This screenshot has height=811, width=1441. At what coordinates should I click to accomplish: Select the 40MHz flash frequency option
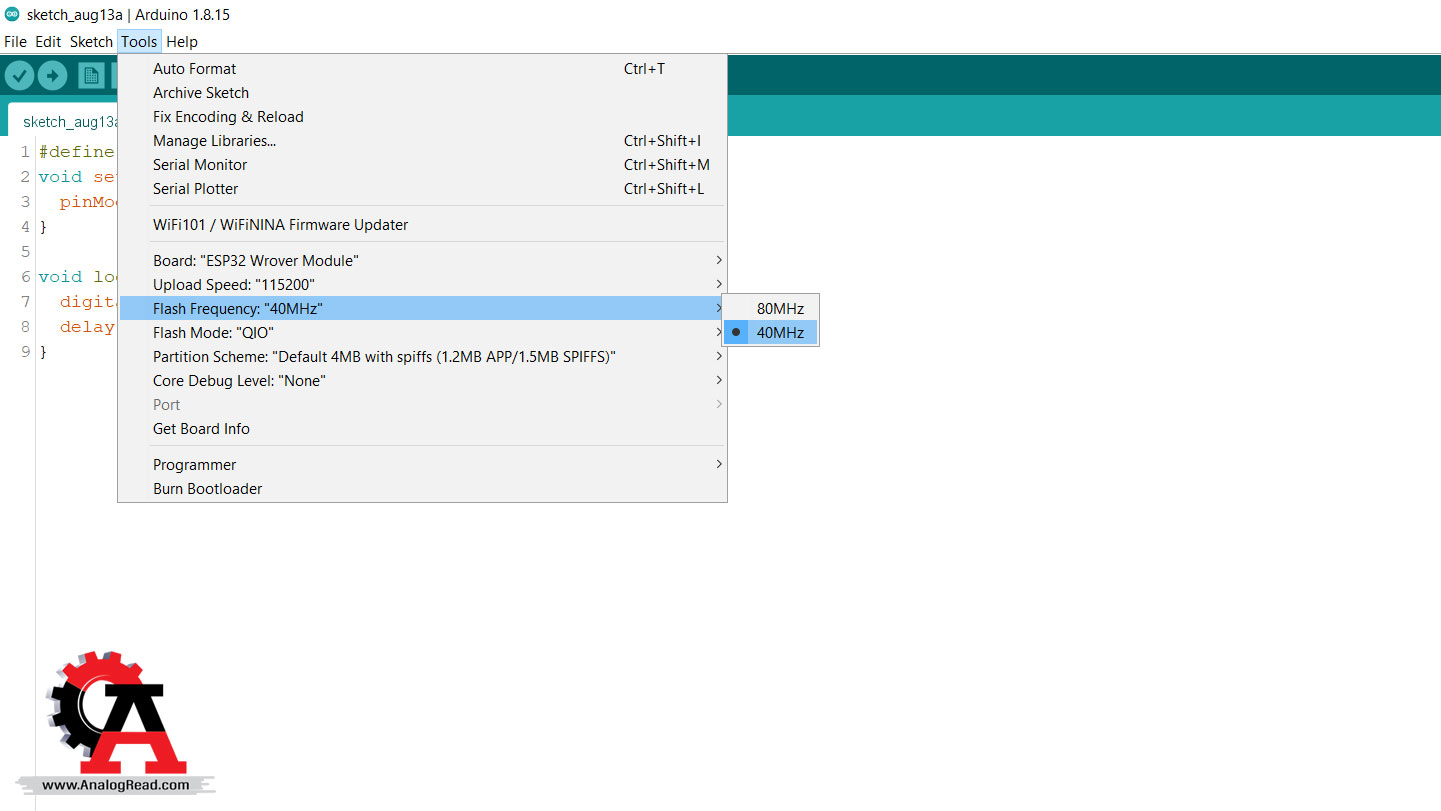point(770,332)
